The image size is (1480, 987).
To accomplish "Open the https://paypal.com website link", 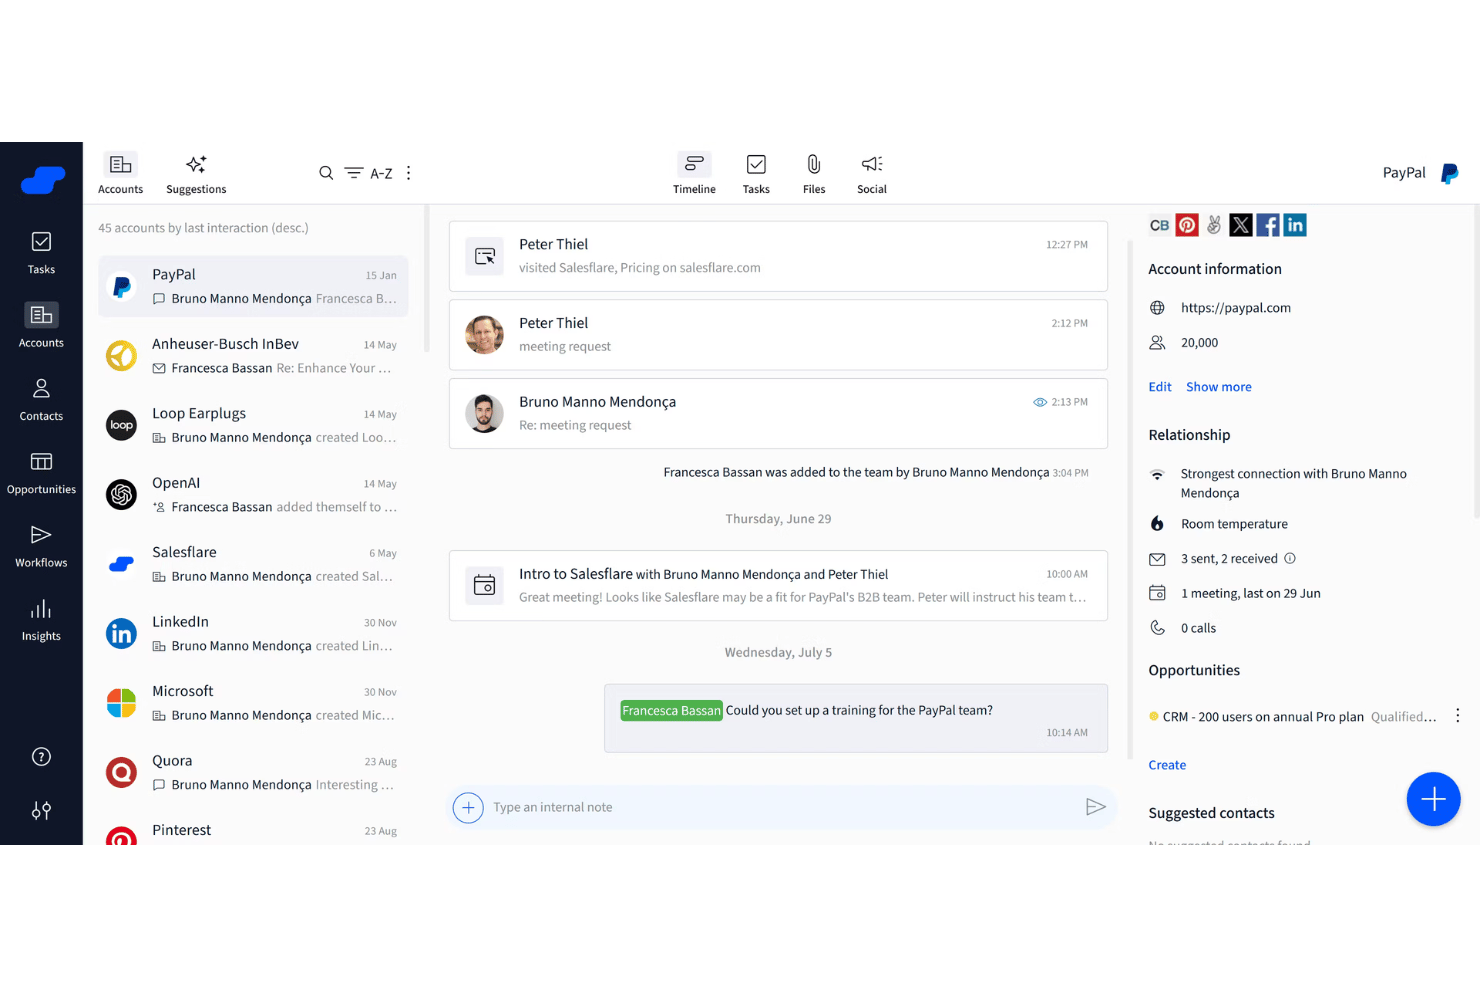I will 1236,308.
